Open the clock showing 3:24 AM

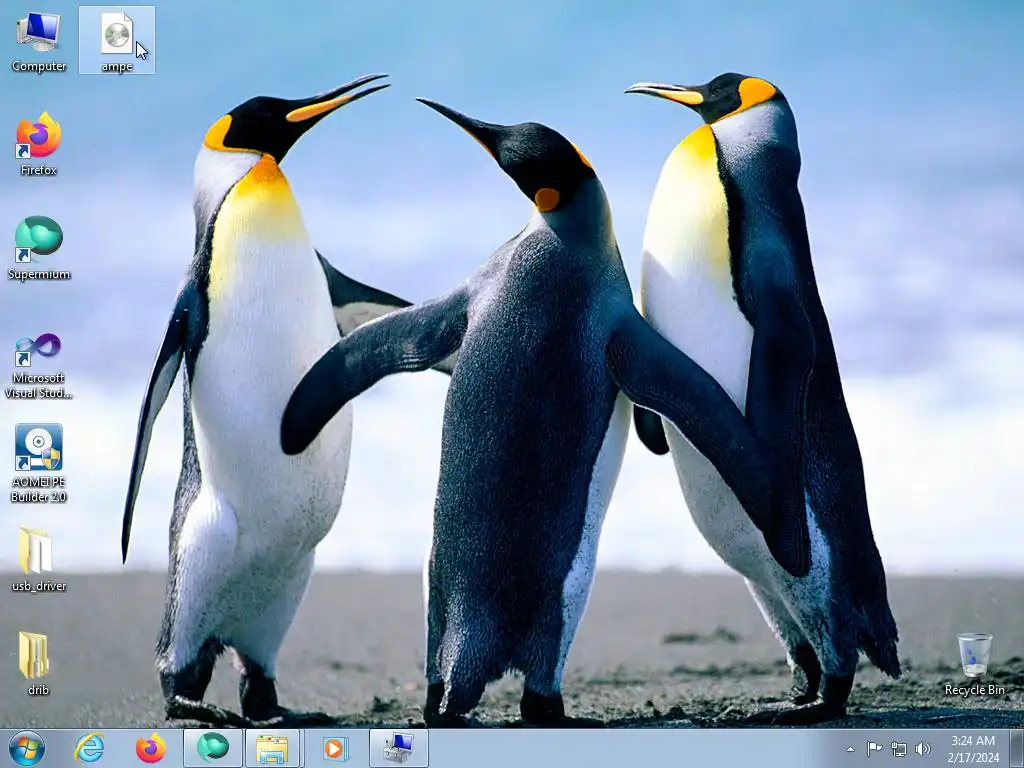pos(973,749)
